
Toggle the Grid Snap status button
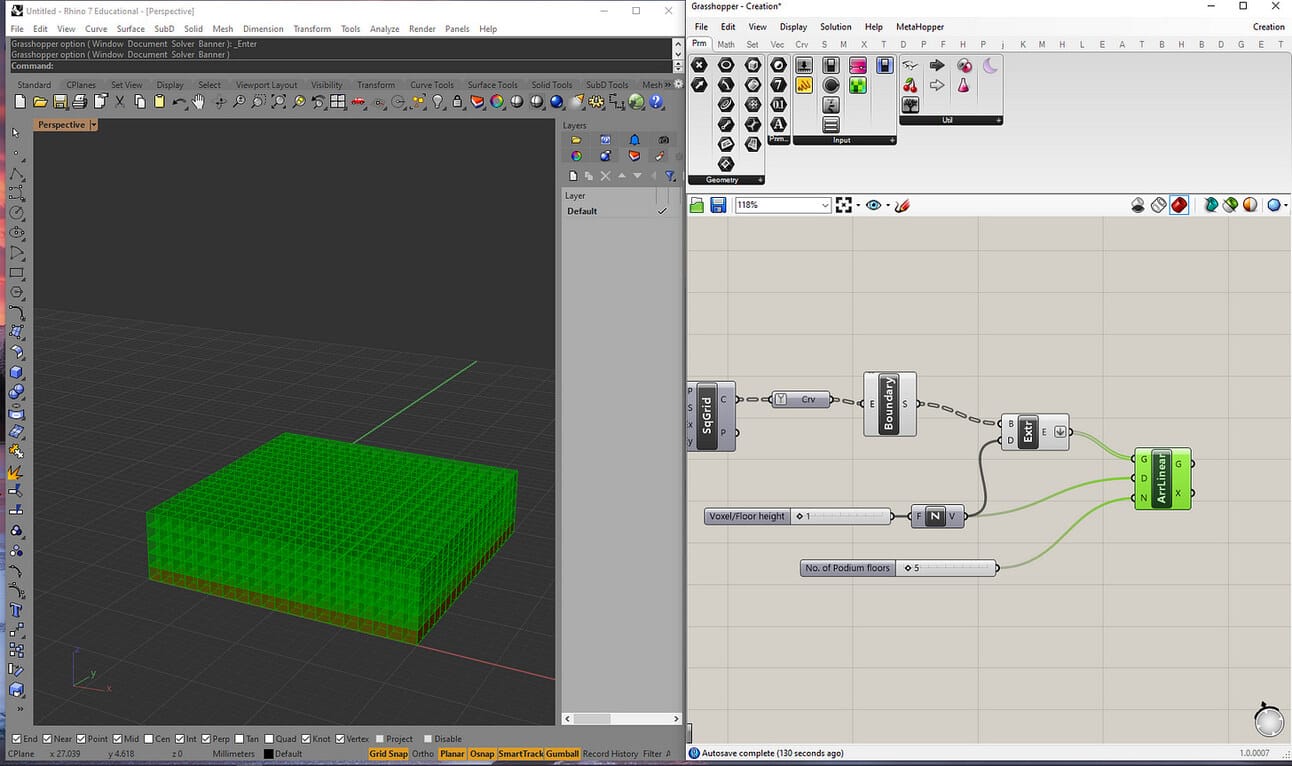[388, 754]
